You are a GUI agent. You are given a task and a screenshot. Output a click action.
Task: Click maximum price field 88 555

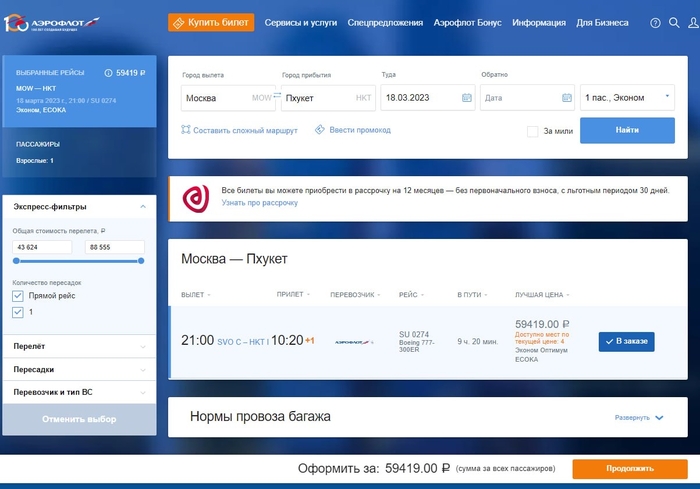[x=115, y=247]
